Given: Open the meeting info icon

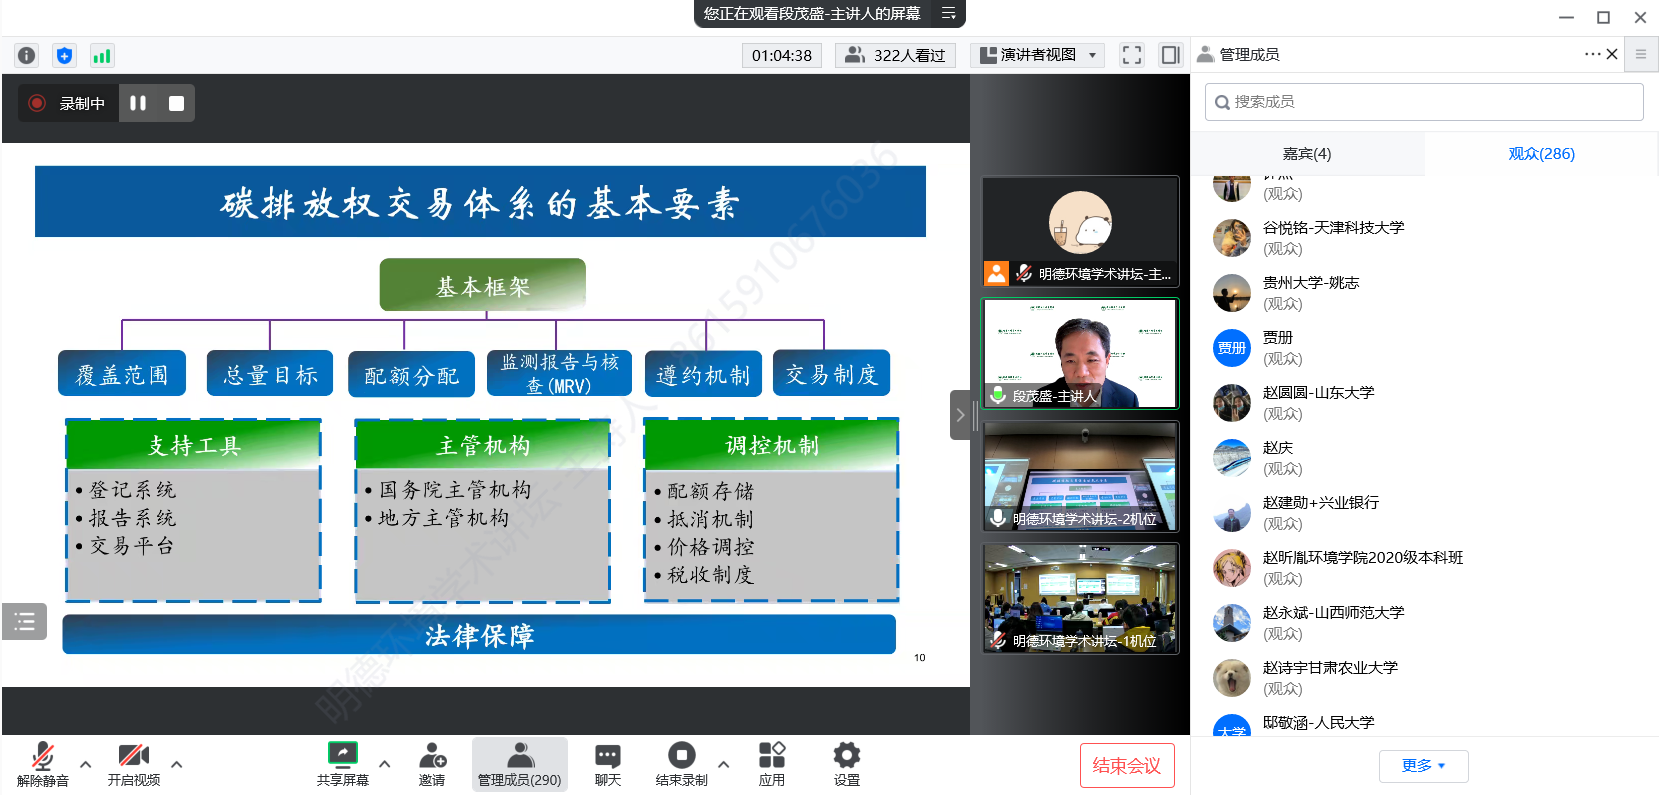Looking at the screenshot, I should coord(27,56).
